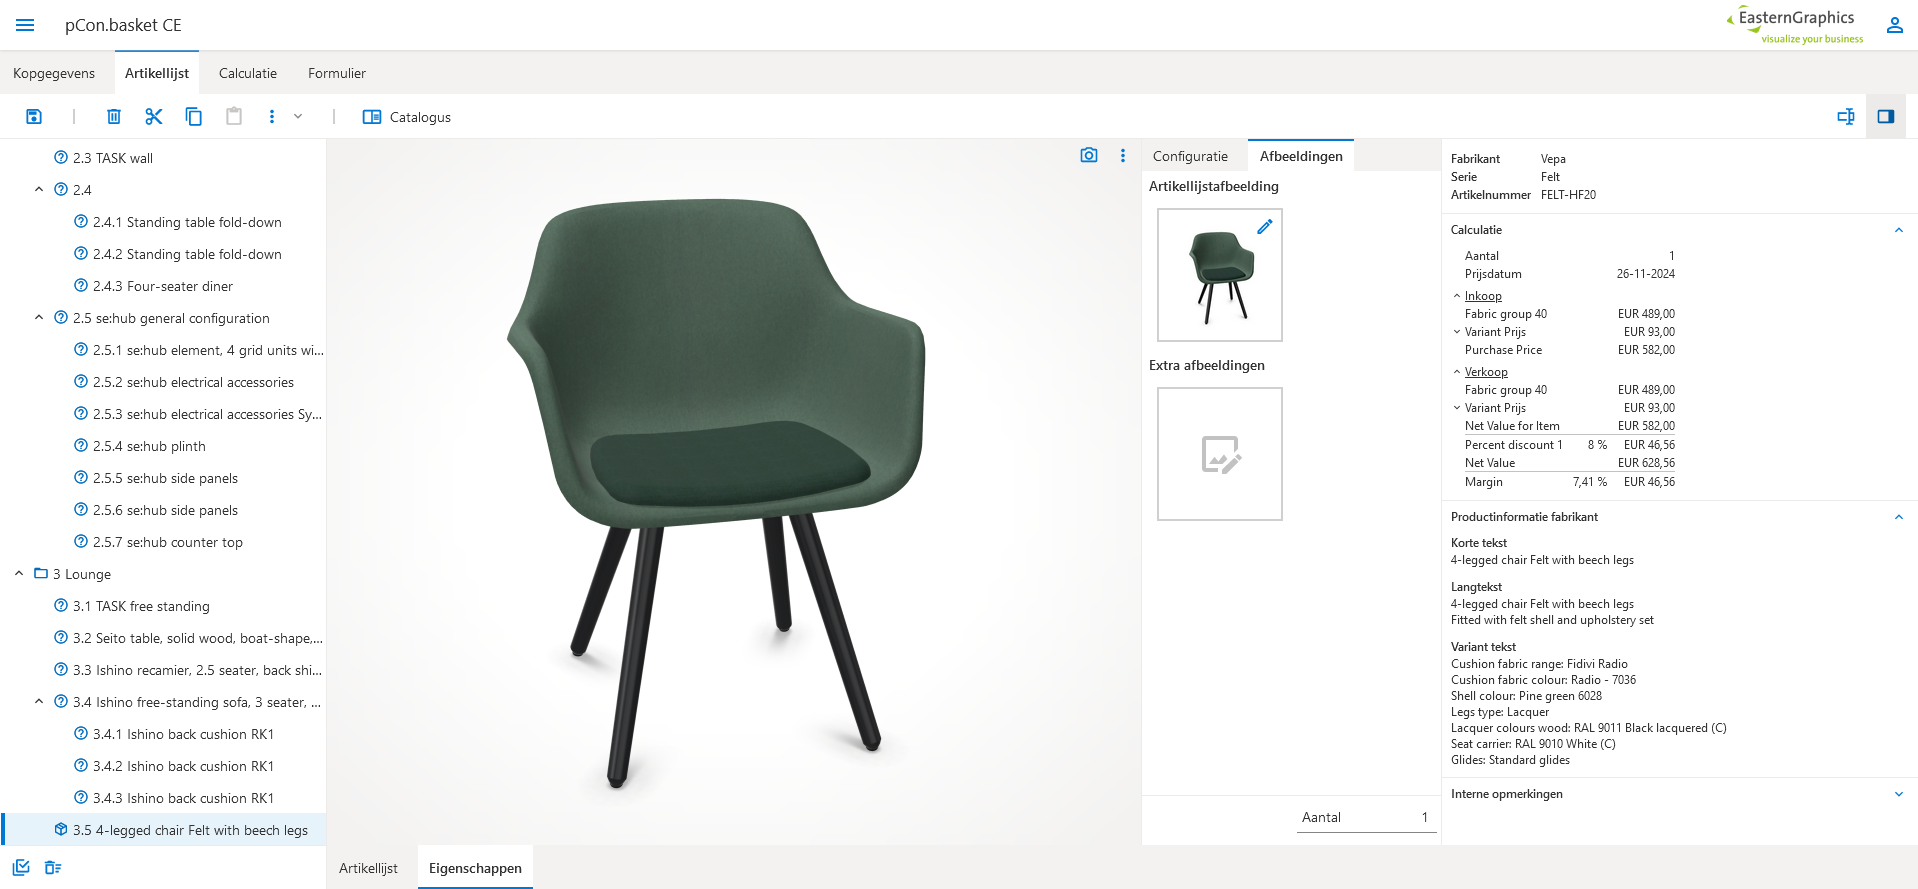The image size is (1918, 889).
Task: Click the Margin 7,41 % value
Action: [1589, 482]
